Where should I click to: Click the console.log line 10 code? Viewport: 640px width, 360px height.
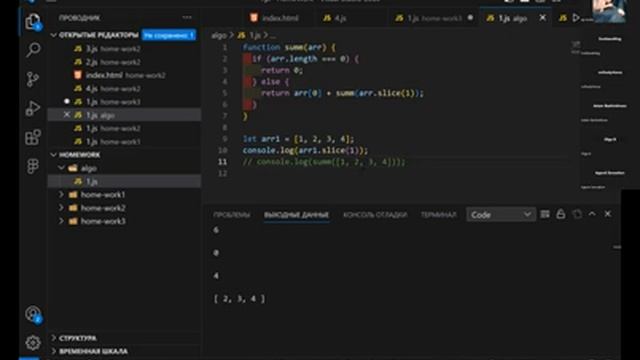point(305,150)
